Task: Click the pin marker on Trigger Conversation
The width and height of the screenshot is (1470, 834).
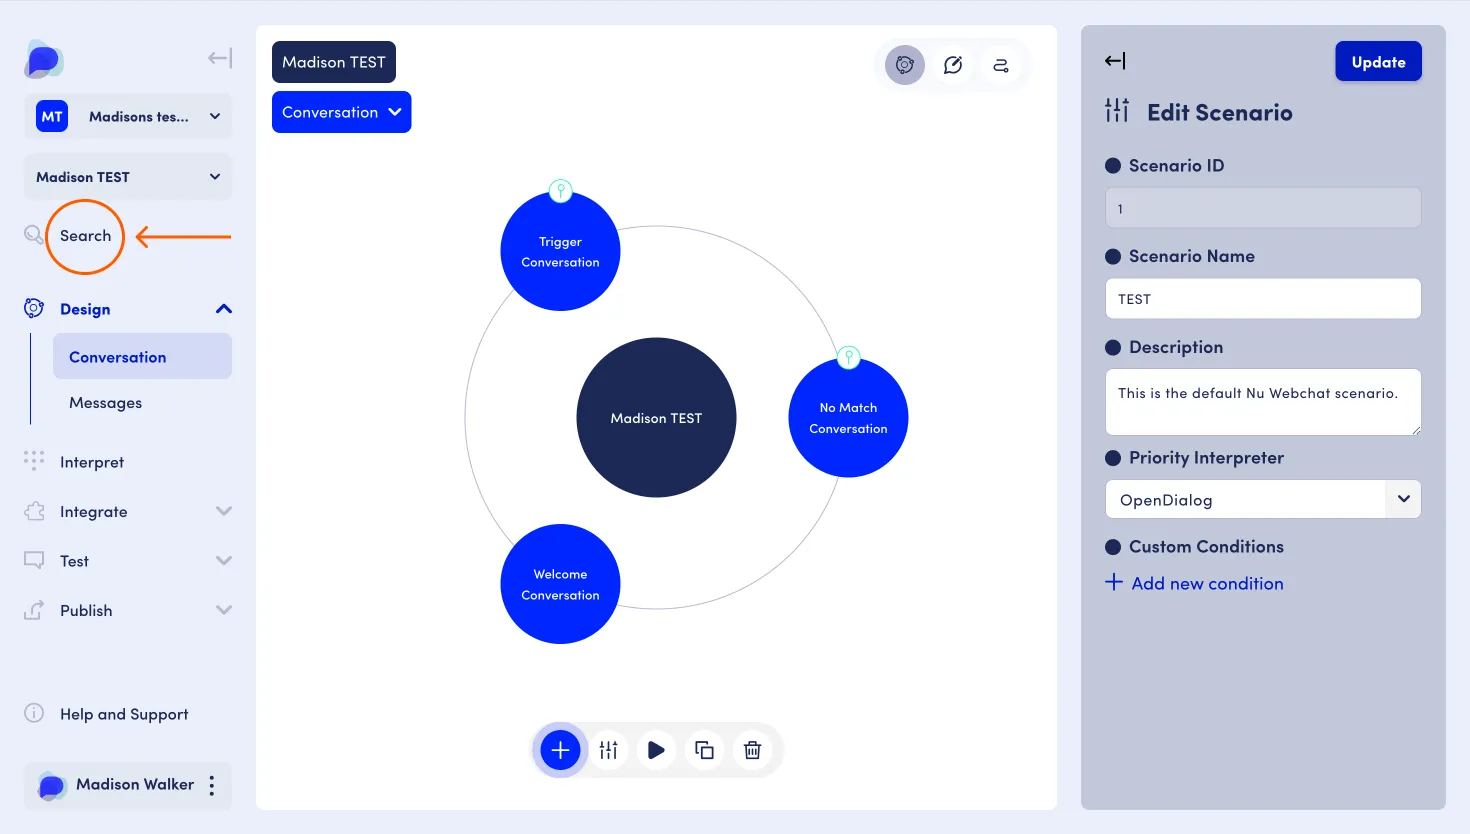Action: [x=561, y=190]
